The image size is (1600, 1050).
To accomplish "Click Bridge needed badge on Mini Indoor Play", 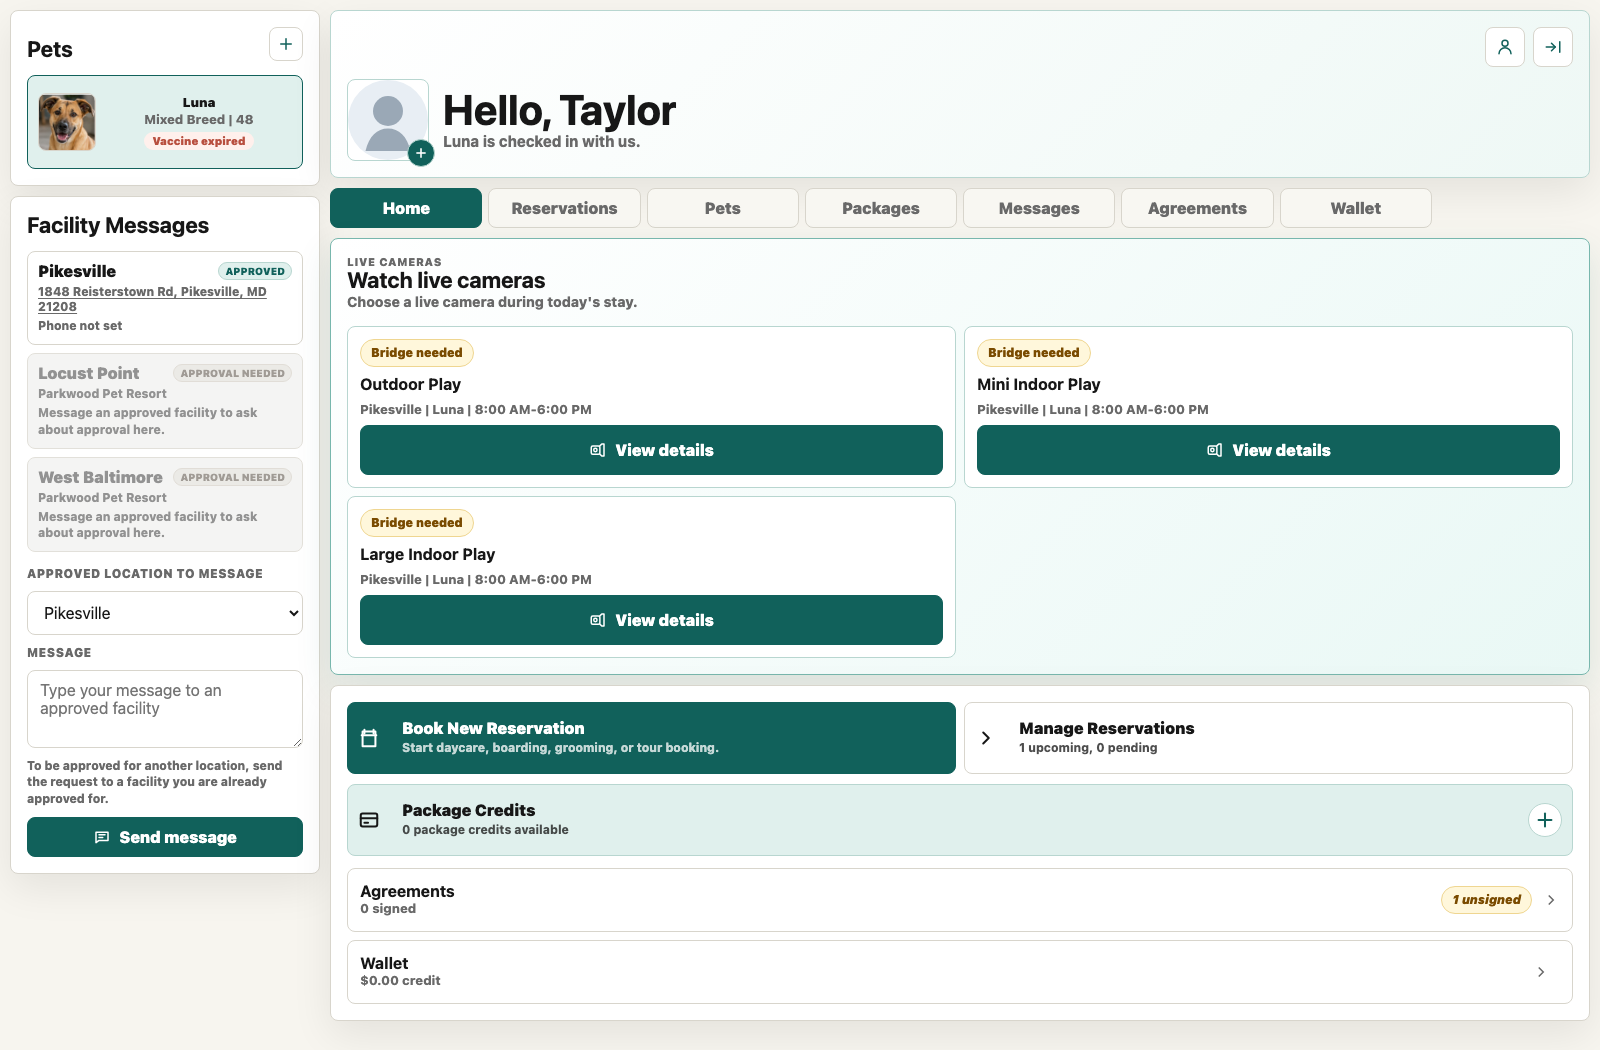I will pos(1034,353).
